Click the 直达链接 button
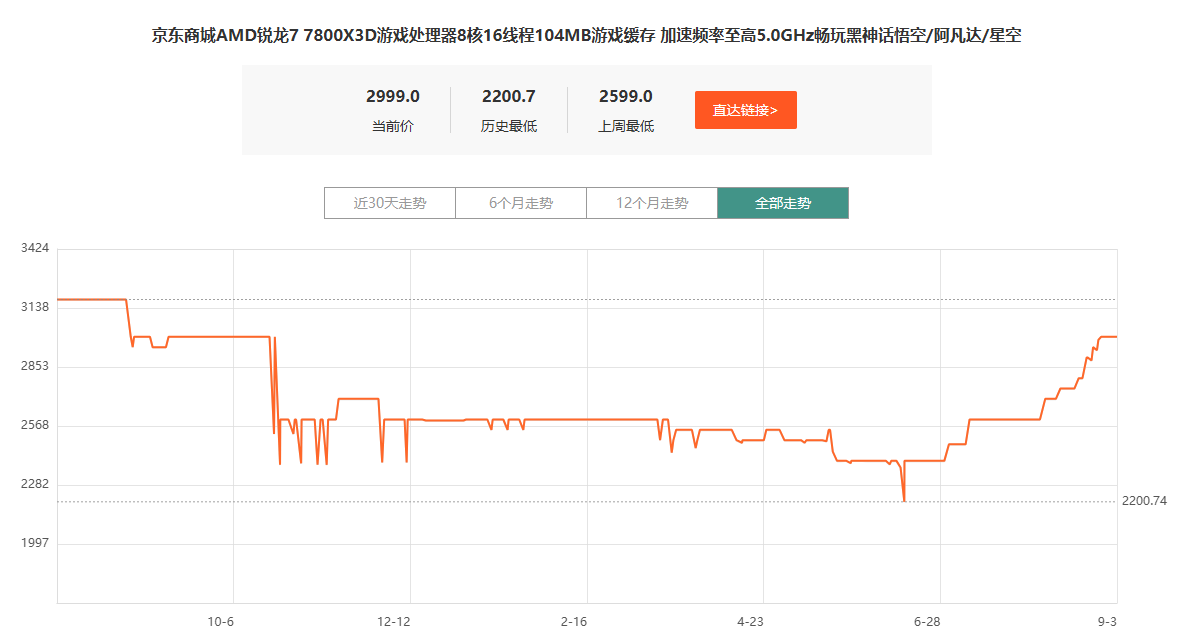This screenshot has height=643, width=1181. click(x=745, y=109)
